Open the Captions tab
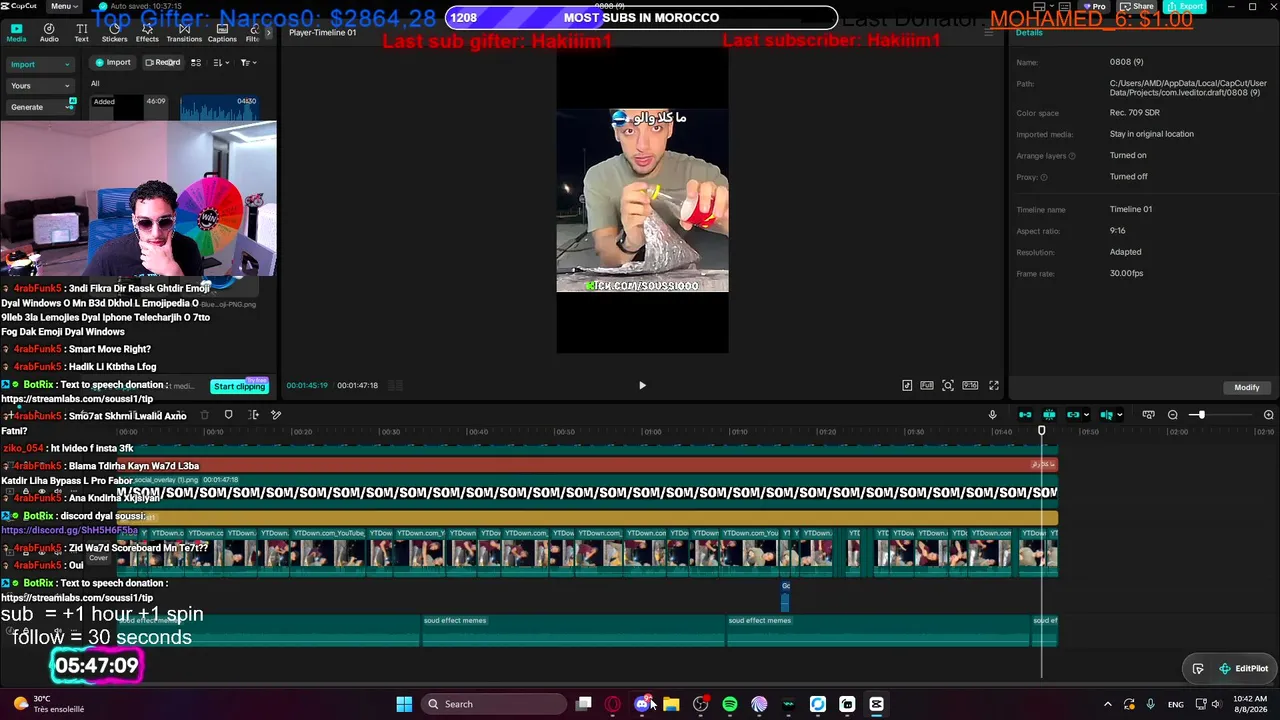1280x720 pixels. tap(222, 33)
